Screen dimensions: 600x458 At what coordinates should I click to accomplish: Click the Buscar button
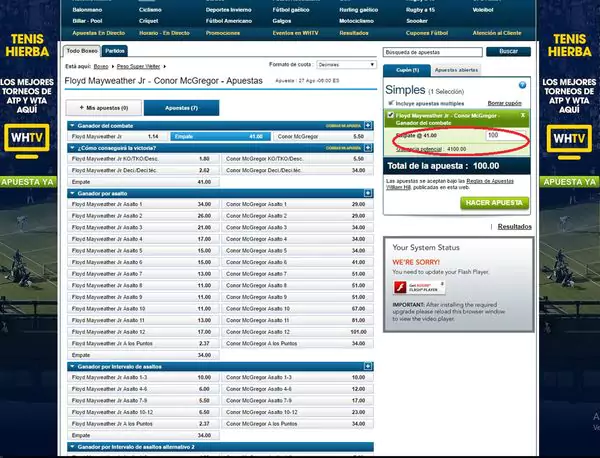point(508,52)
